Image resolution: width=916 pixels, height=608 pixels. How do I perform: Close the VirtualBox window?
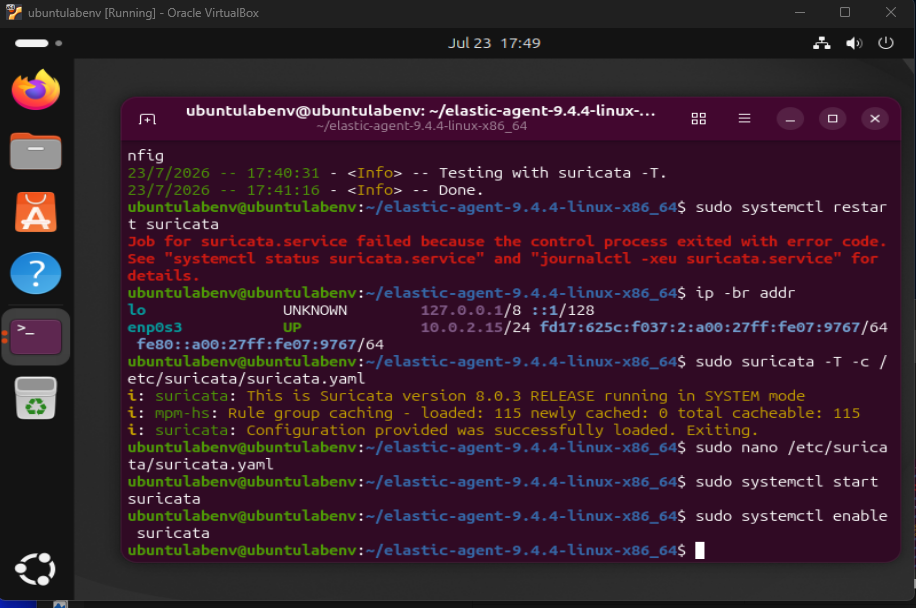click(890, 12)
